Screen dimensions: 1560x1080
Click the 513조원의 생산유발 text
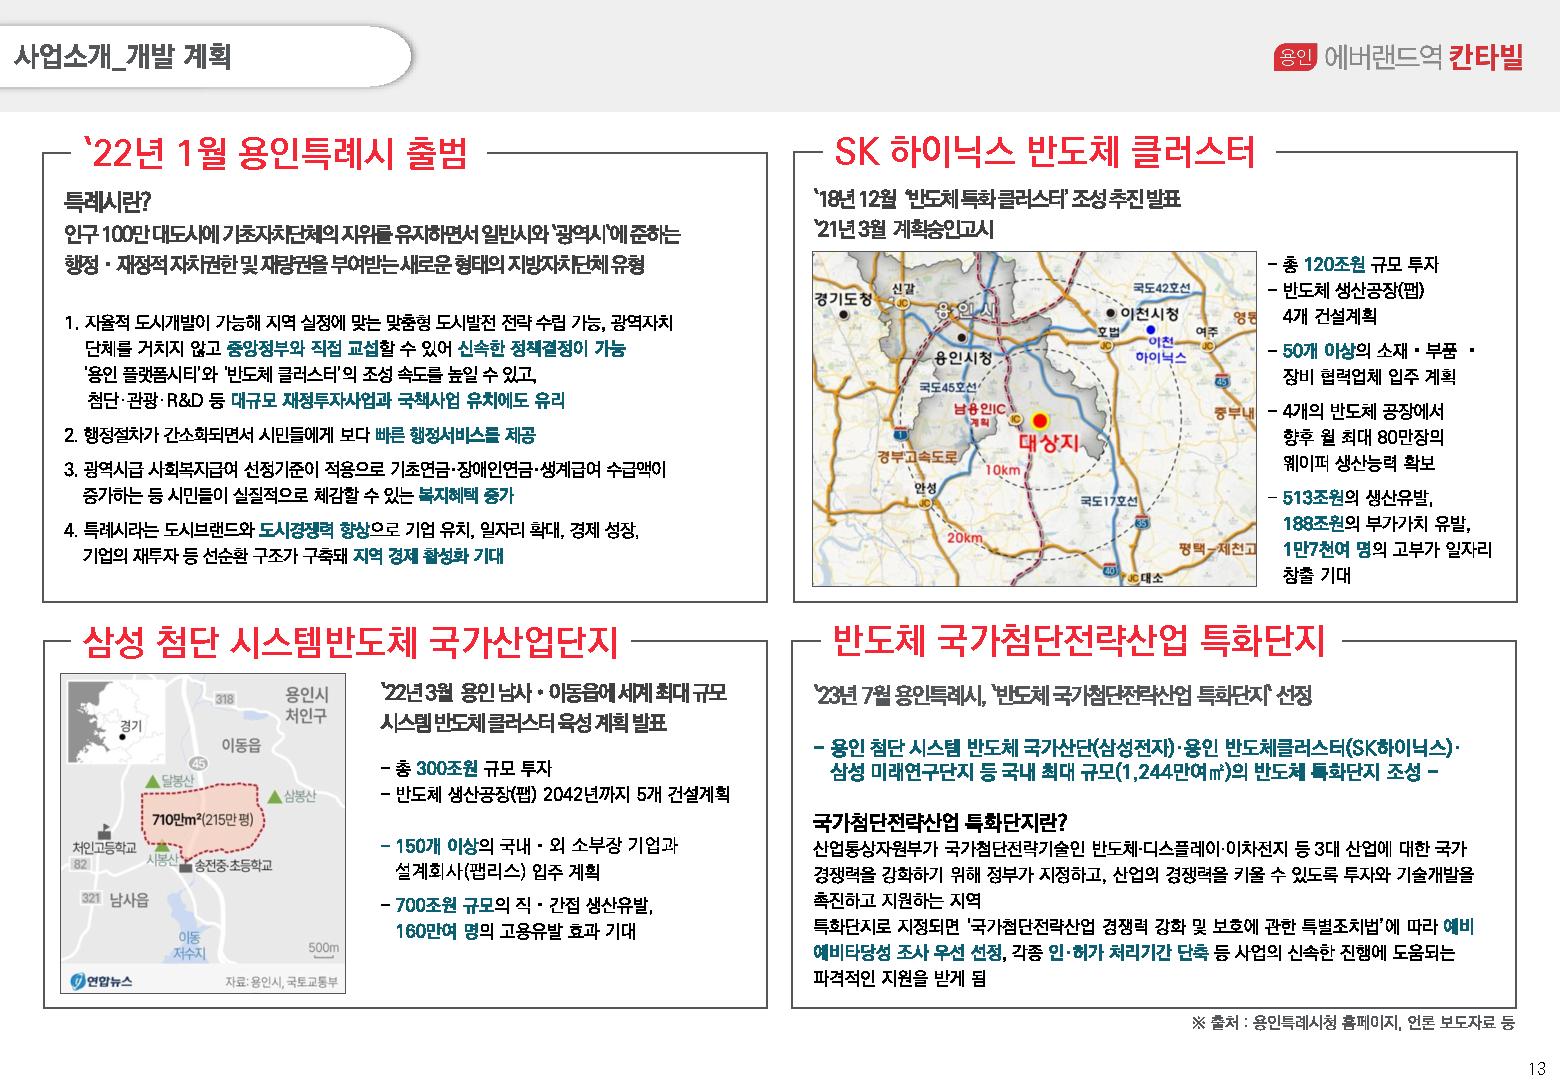tap(1357, 498)
